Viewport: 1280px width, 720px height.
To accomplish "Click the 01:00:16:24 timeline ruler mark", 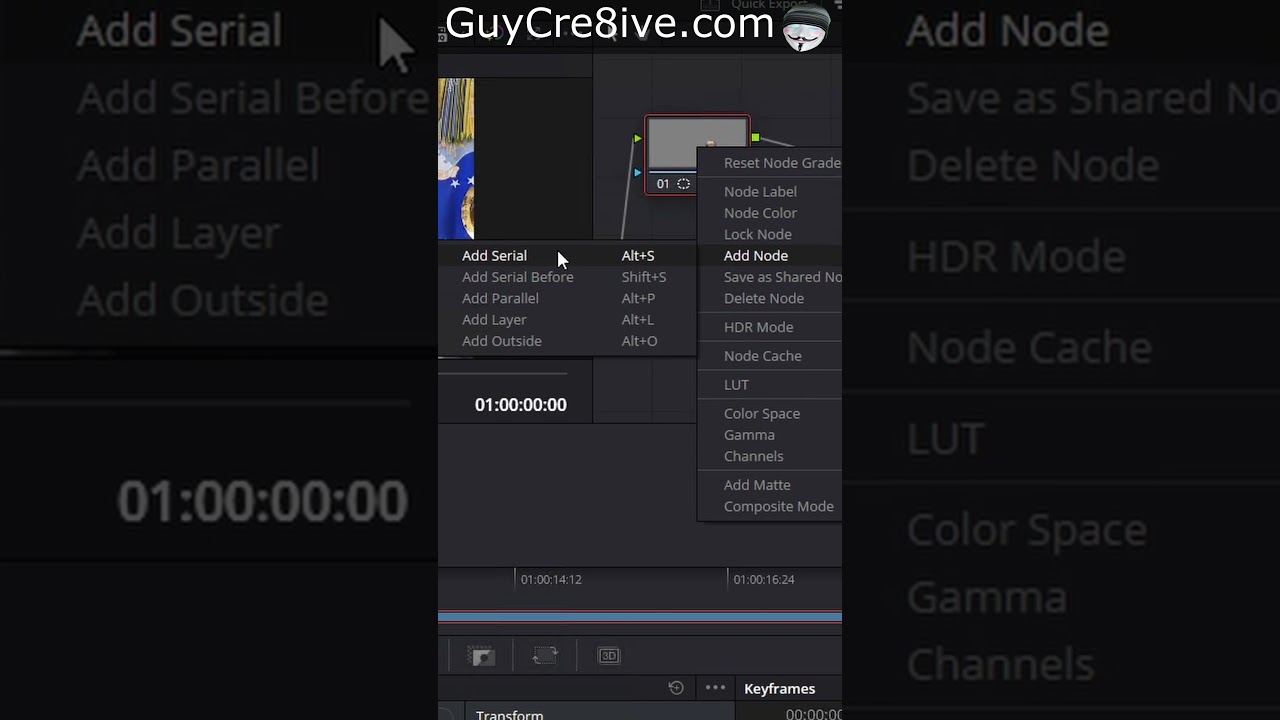I will click(764, 580).
